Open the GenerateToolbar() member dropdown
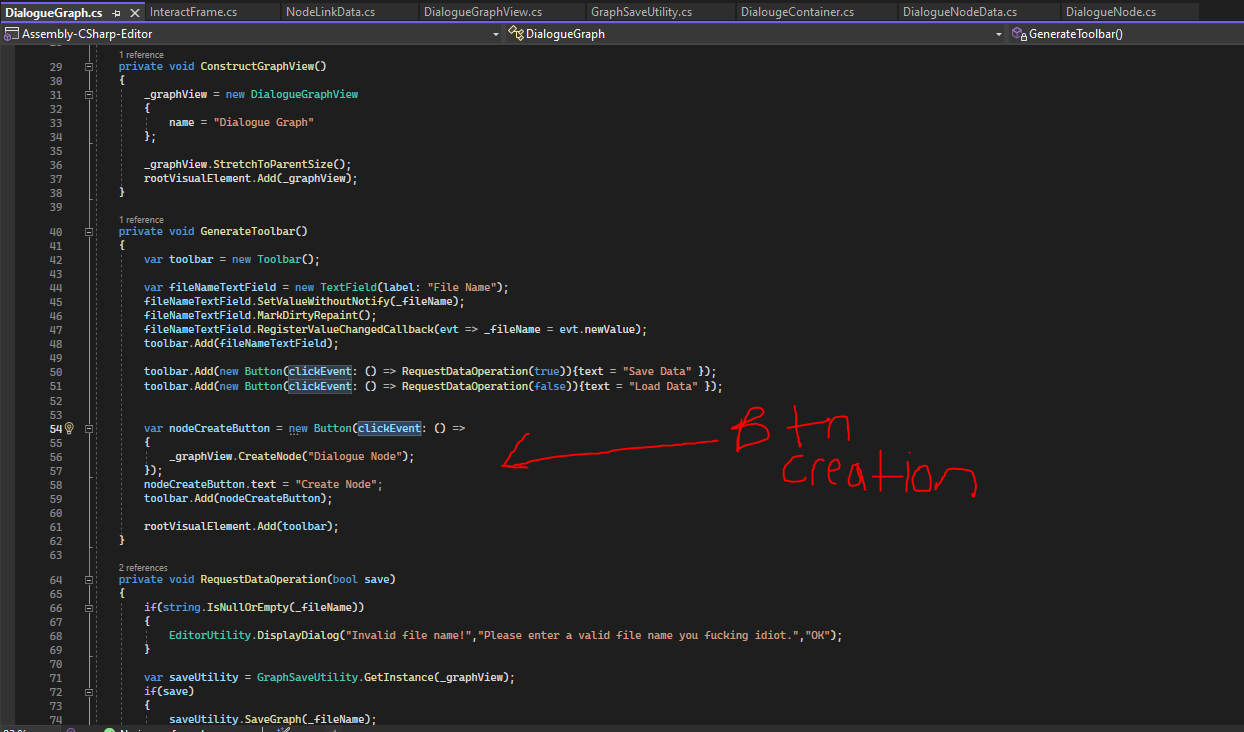The image size is (1244, 732). coord(1126,34)
